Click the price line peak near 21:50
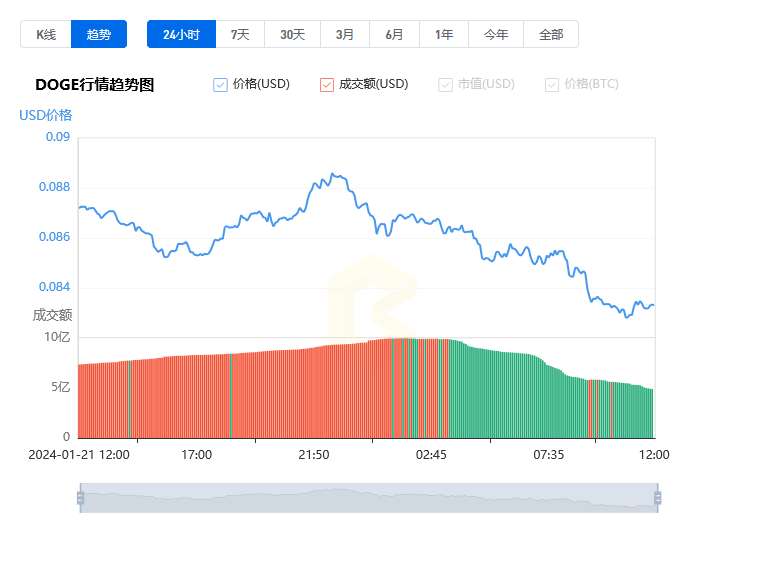Image resolution: width=780 pixels, height=563 pixels. click(333, 175)
